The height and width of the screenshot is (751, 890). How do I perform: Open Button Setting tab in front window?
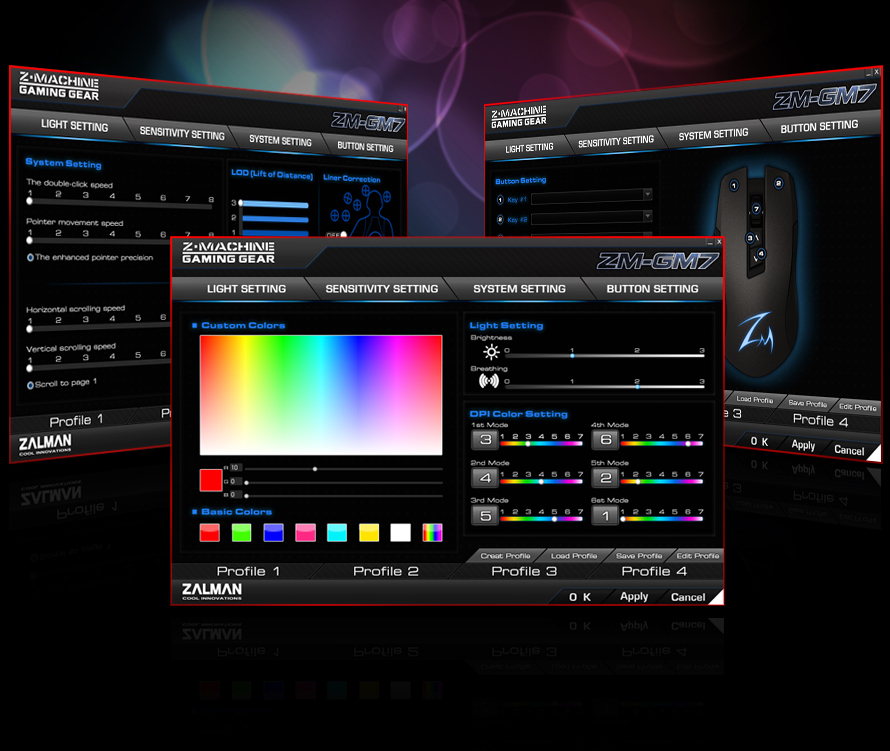(652, 289)
